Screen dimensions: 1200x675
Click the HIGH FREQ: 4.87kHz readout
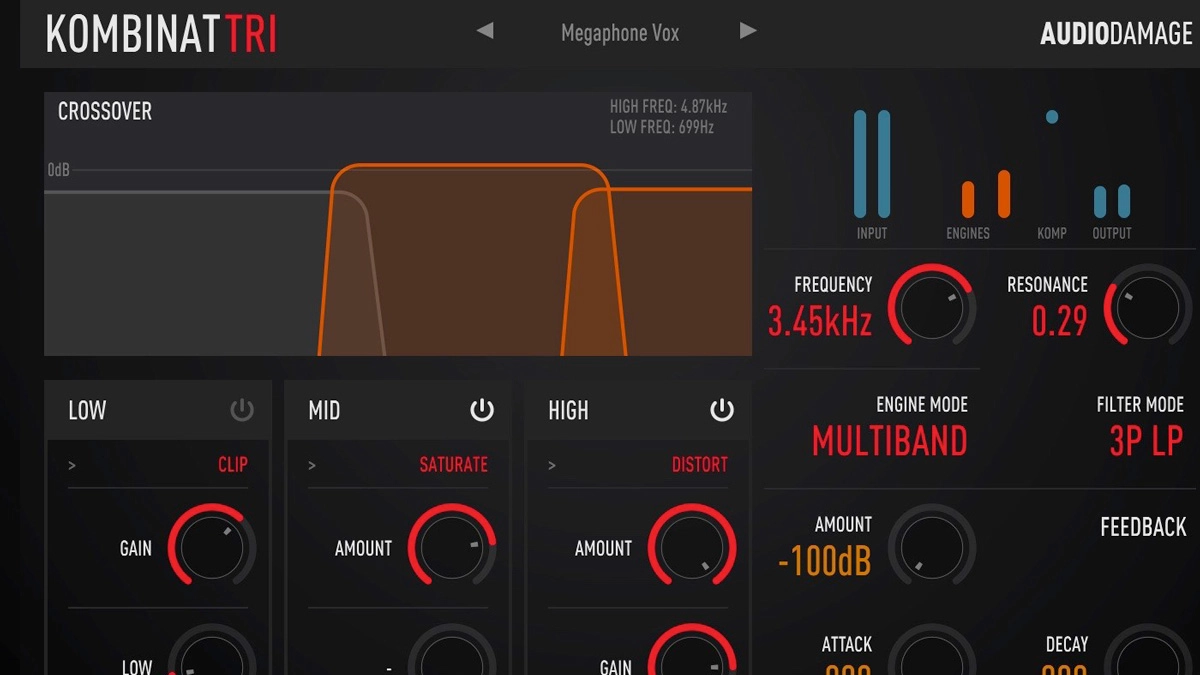(668, 107)
